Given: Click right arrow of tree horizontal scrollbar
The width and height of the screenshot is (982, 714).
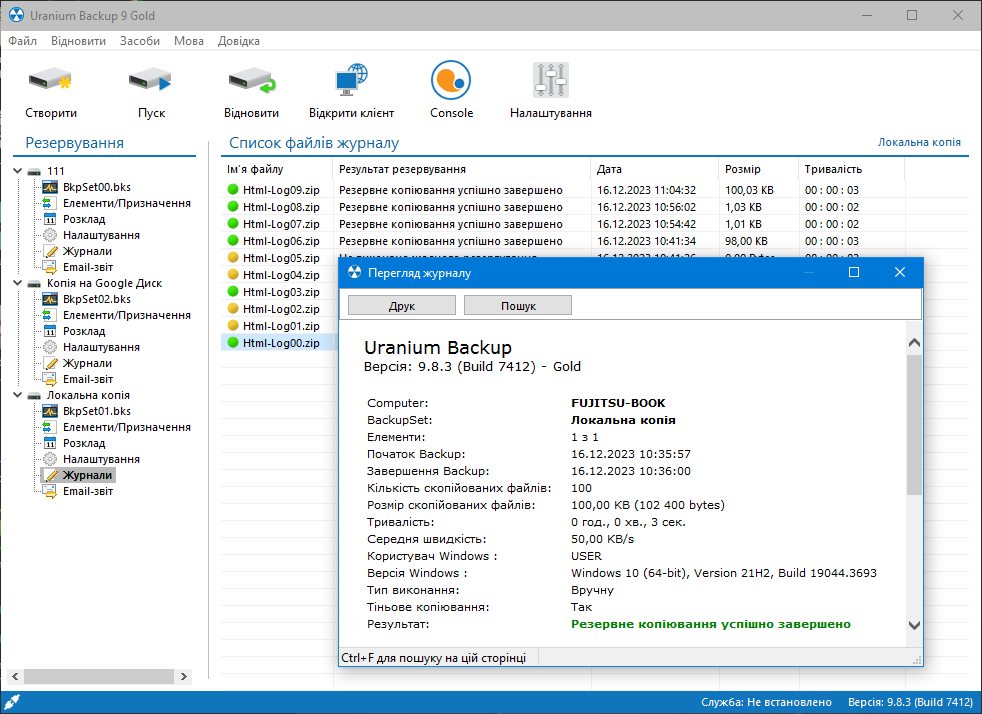Looking at the screenshot, I should 183,676.
